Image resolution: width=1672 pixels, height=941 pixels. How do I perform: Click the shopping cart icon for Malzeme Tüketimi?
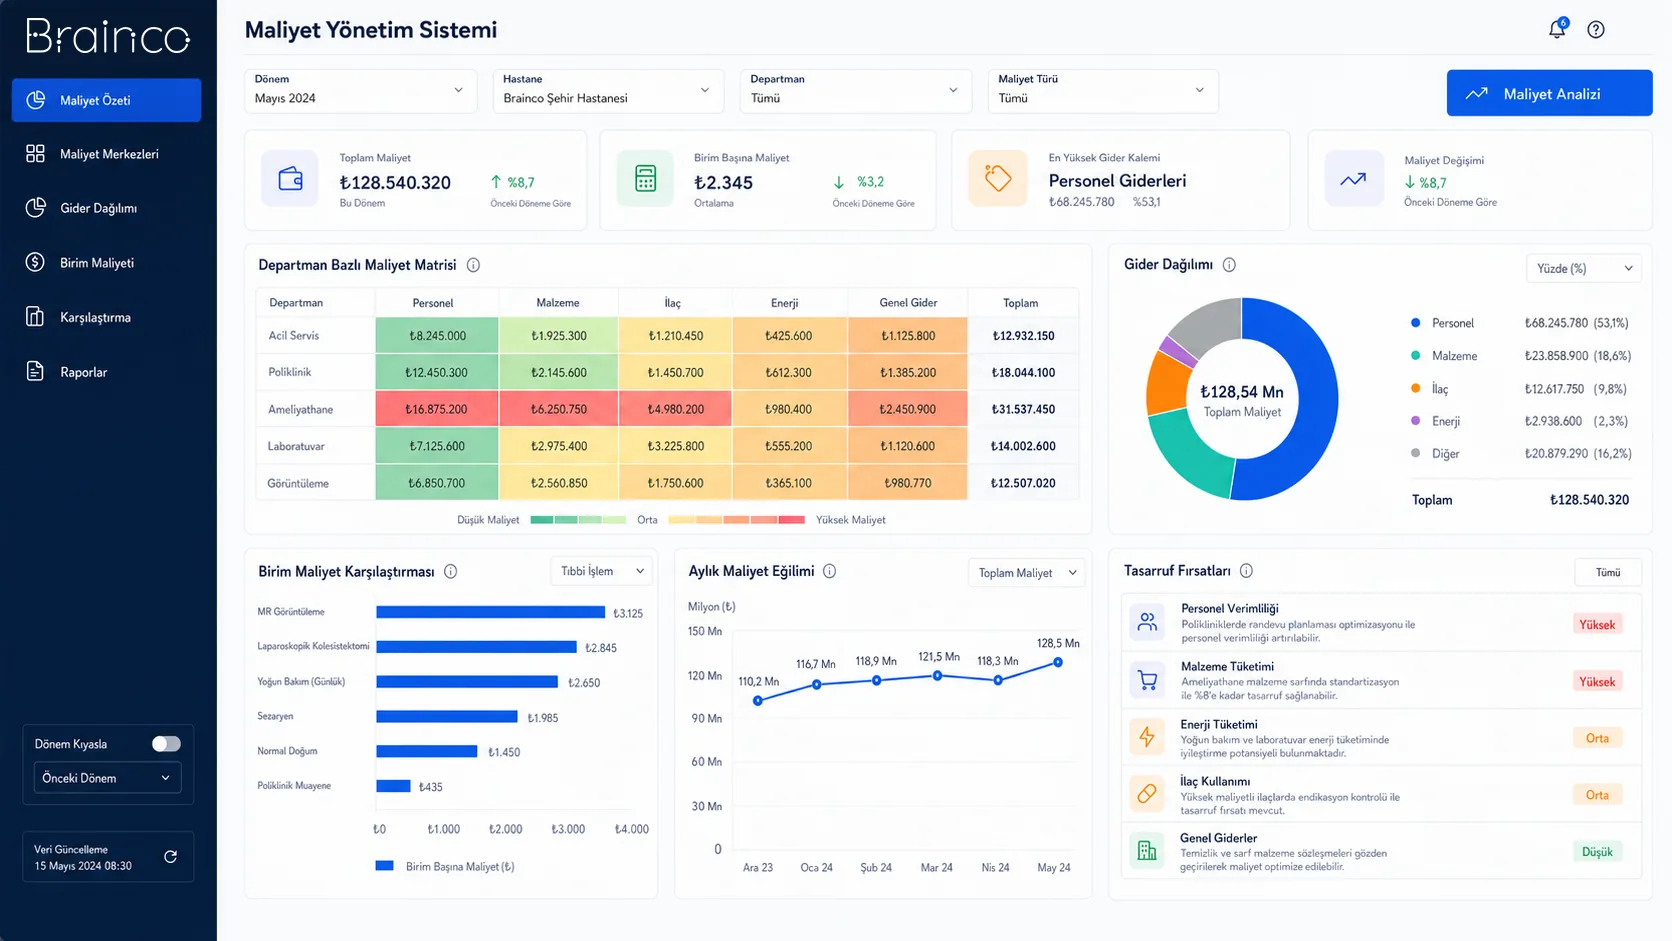tap(1147, 681)
